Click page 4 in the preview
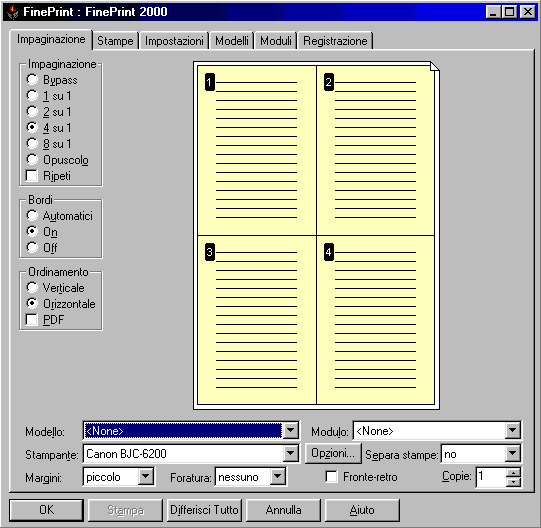 (375, 320)
